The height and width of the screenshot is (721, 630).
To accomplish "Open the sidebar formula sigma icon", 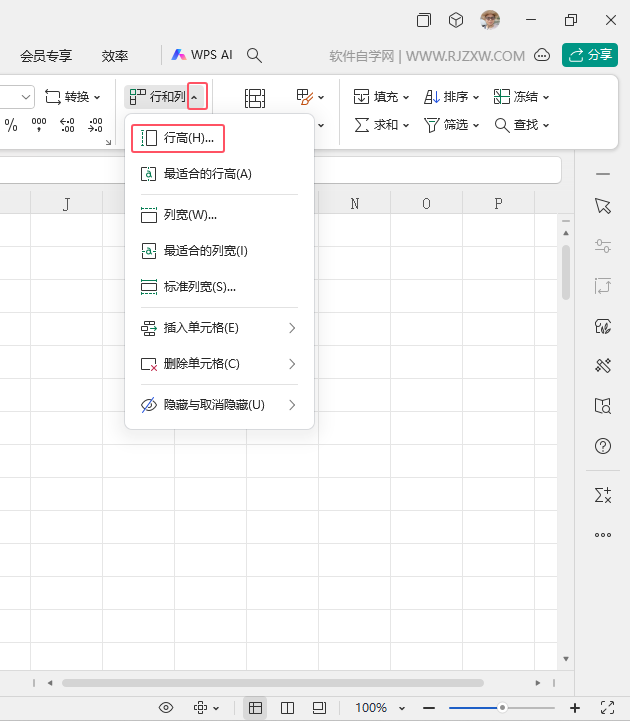I will pos(602,495).
